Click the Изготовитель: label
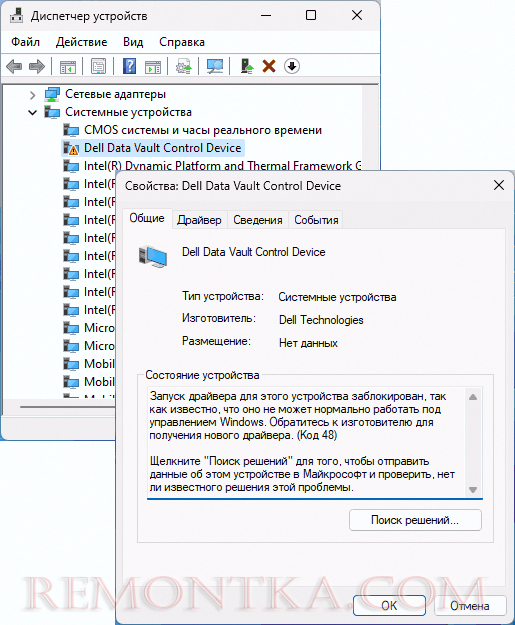The width and height of the screenshot is (515, 625). click(219, 318)
